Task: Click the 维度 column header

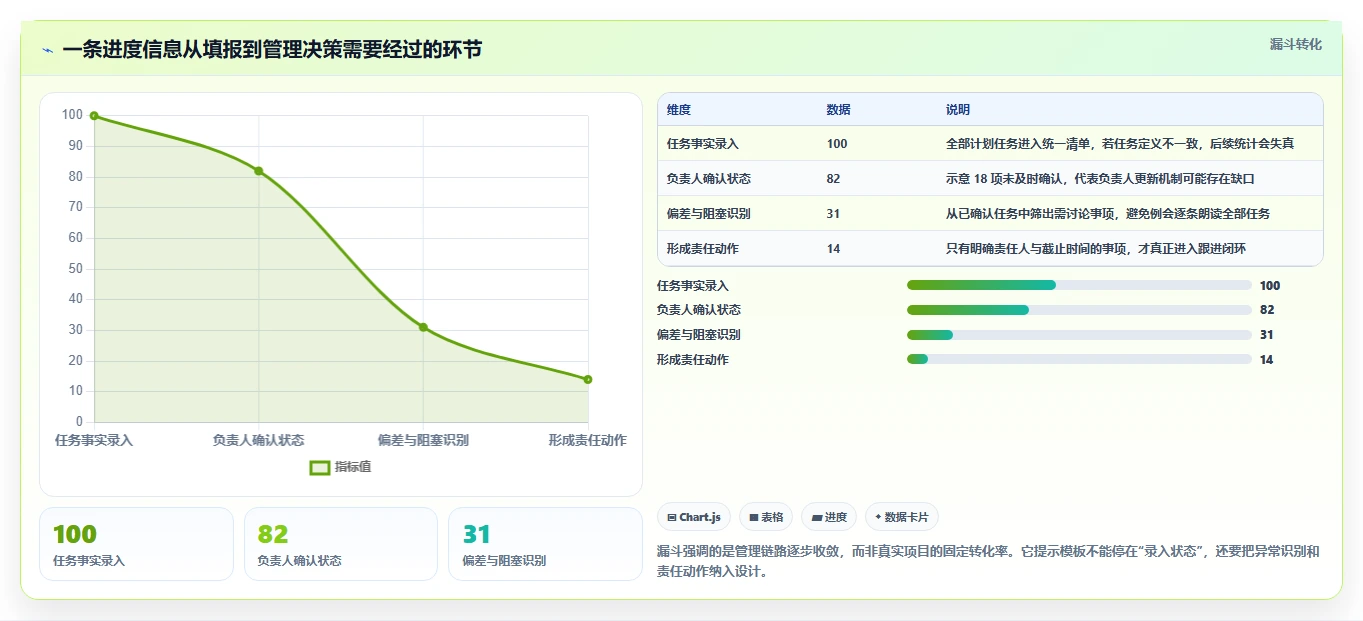Action: pos(679,110)
